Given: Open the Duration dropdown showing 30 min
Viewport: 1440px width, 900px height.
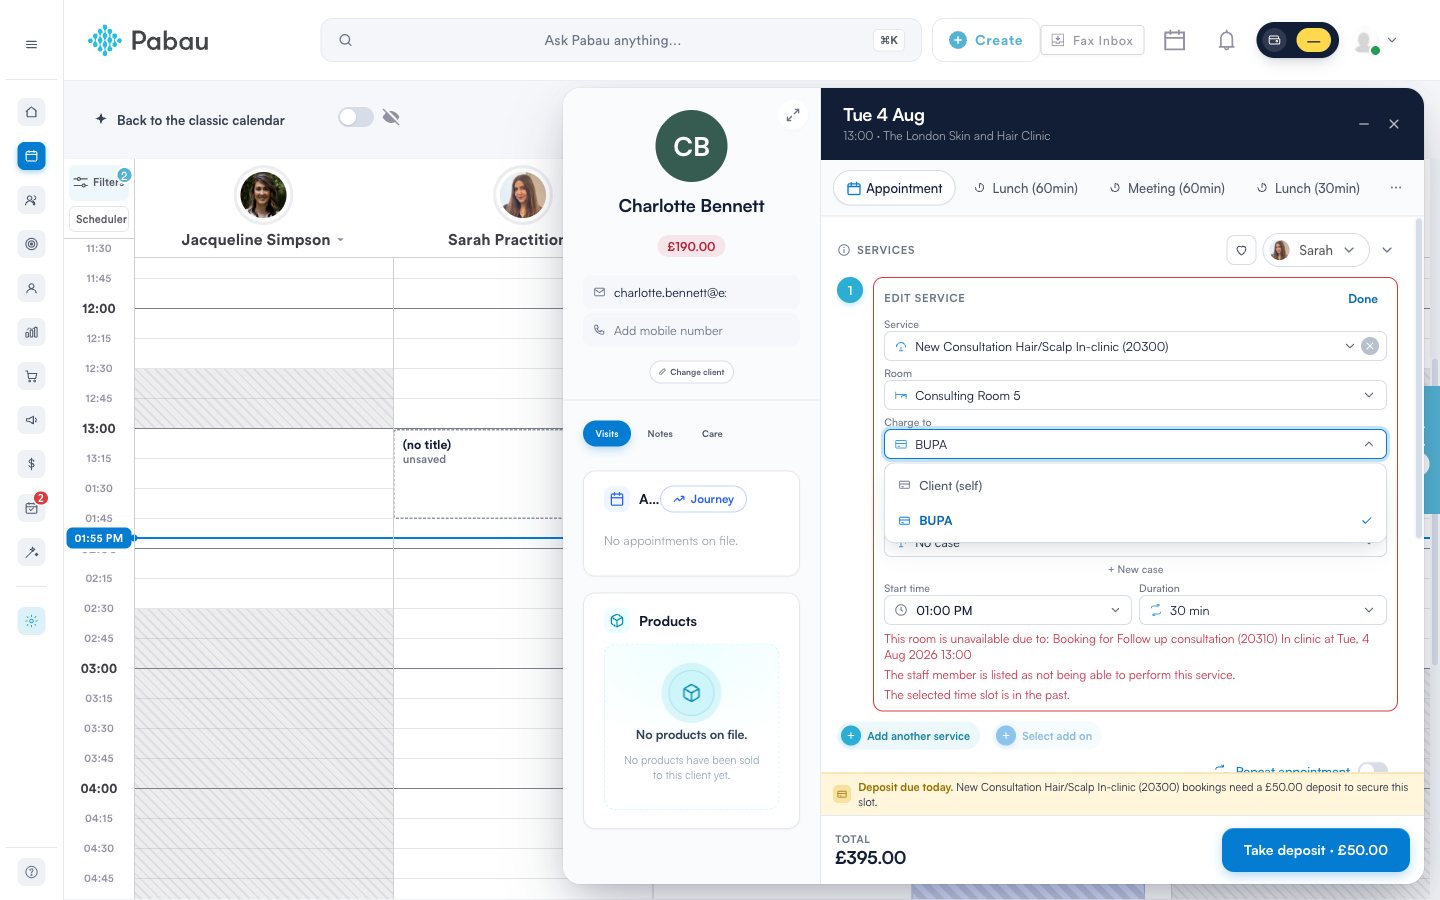Looking at the screenshot, I should (x=1263, y=610).
